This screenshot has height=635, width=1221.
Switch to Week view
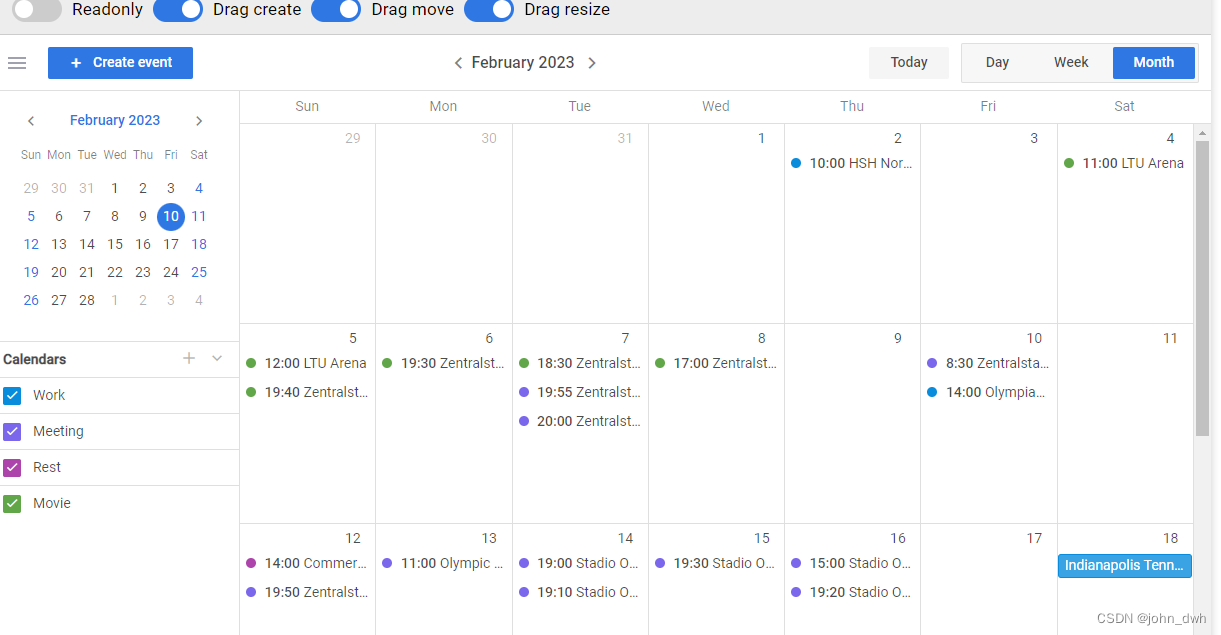(1071, 62)
